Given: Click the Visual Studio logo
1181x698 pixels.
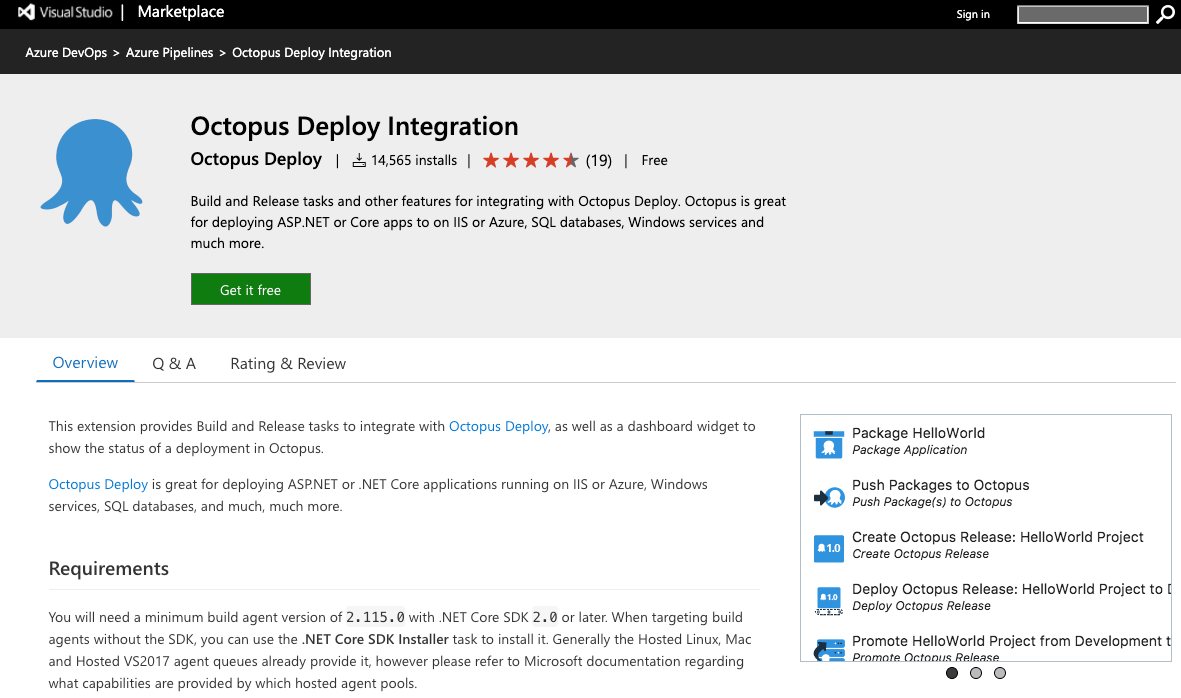Looking at the screenshot, I should click(x=65, y=12).
